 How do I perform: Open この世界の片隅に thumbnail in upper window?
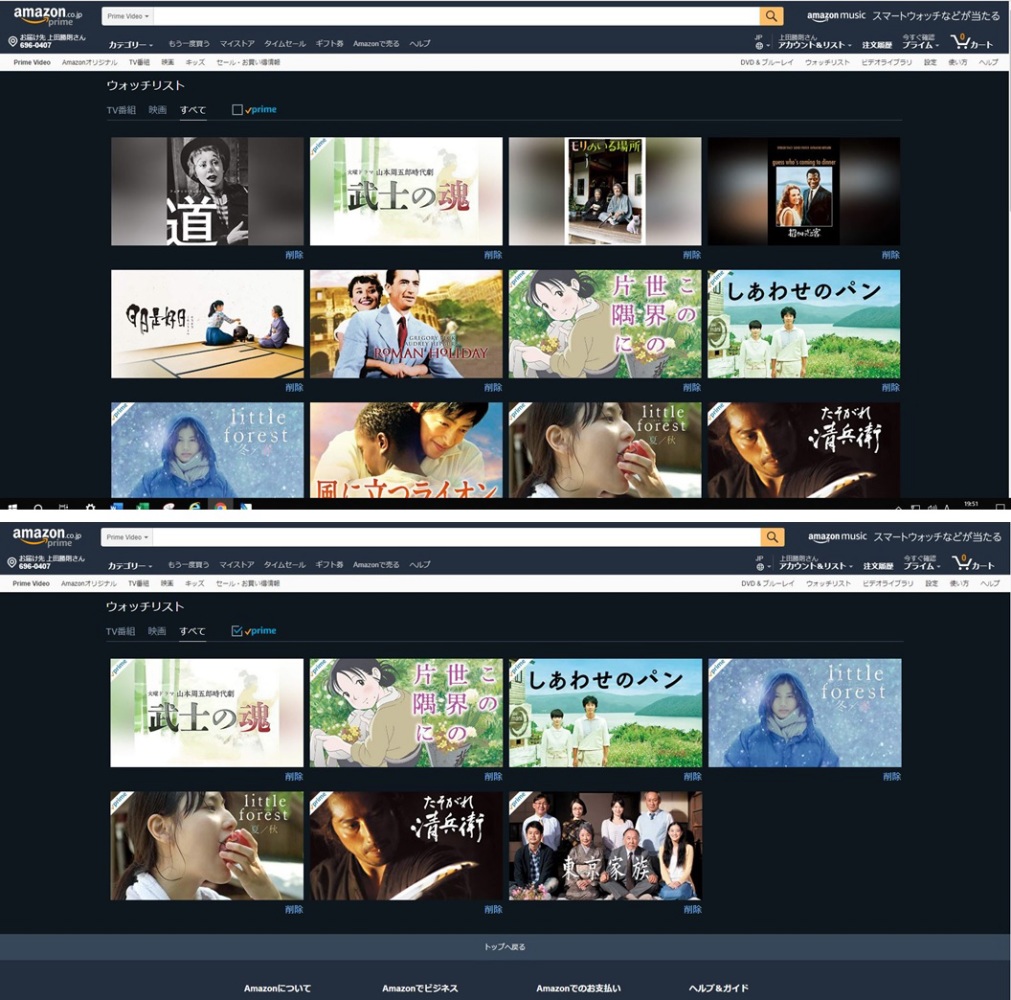point(605,324)
